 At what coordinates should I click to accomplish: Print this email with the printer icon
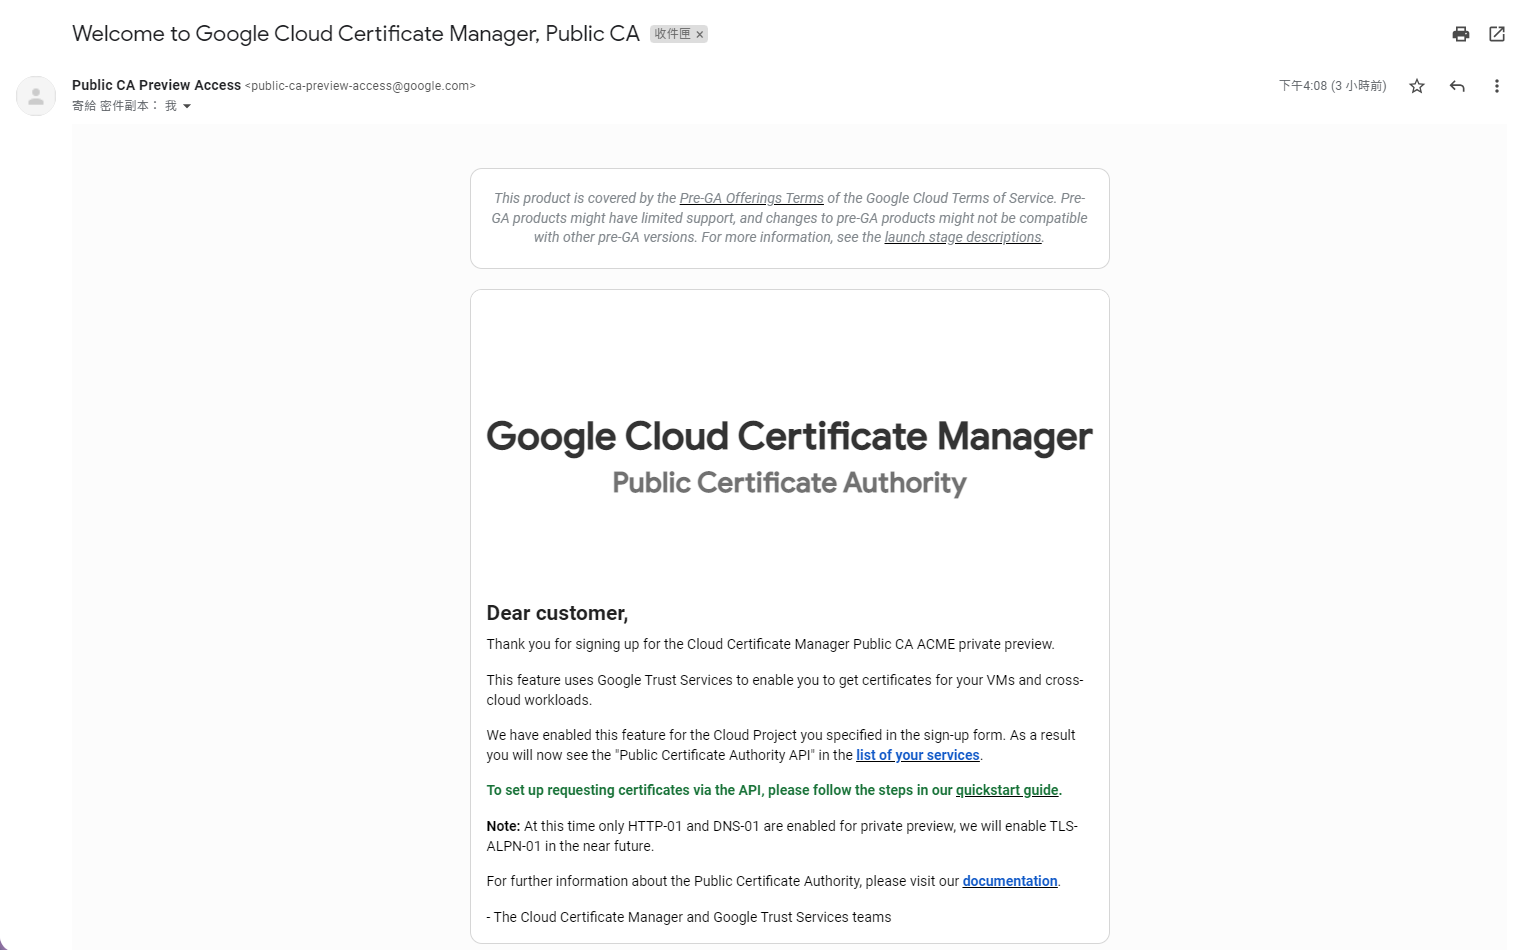pyautogui.click(x=1460, y=34)
